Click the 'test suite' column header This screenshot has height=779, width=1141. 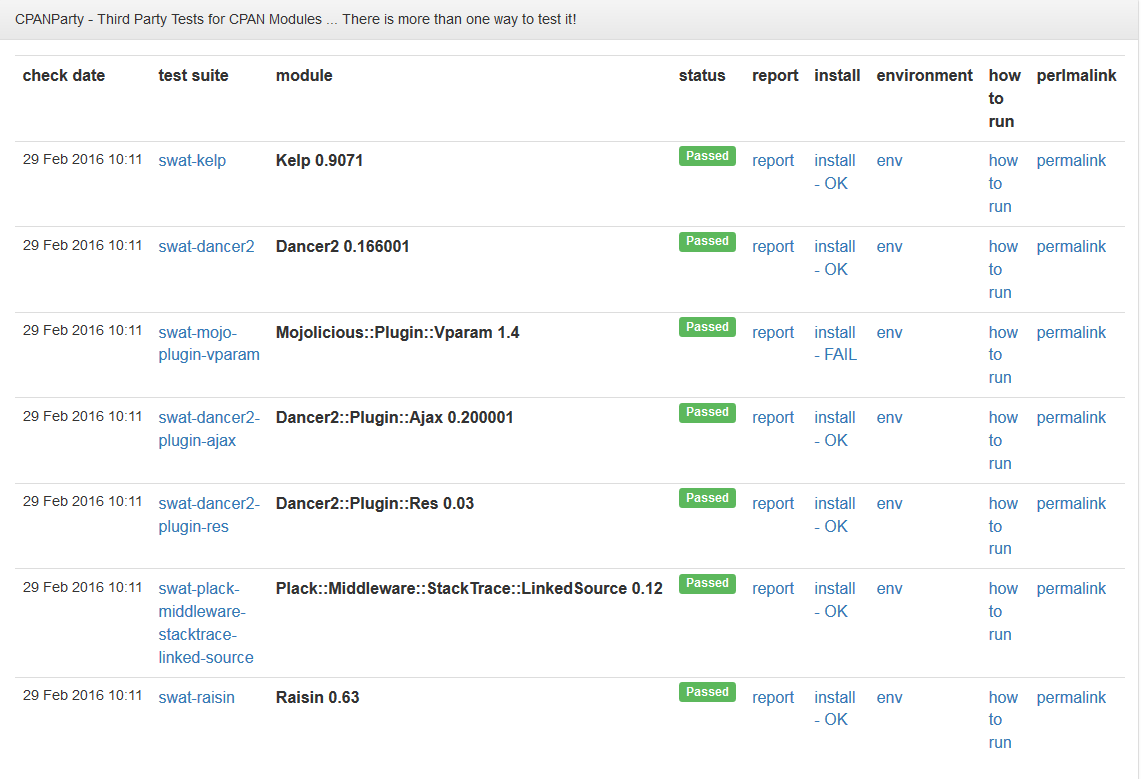(194, 76)
